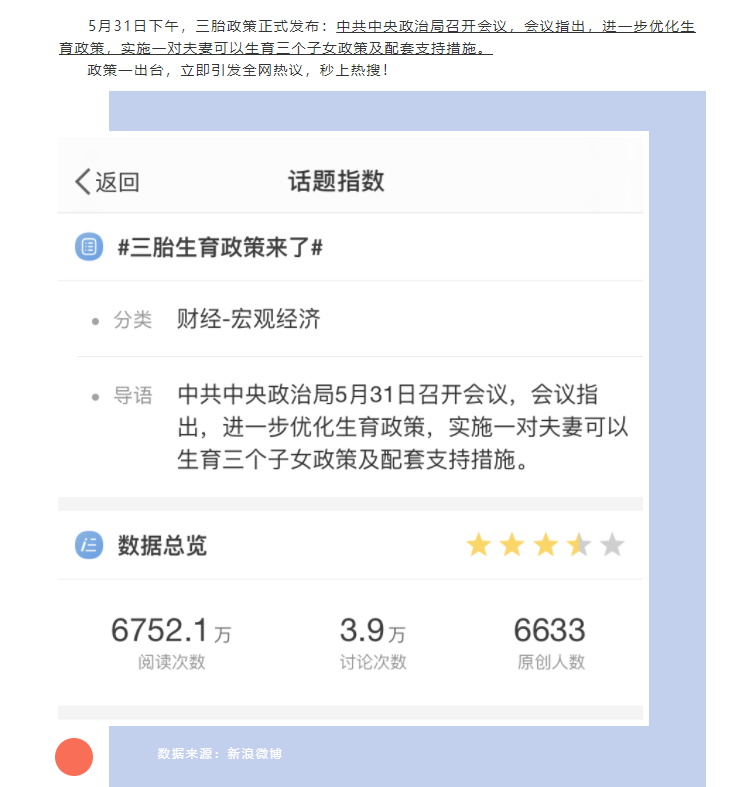
Task: Click the 返回 back button text
Action: [x=117, y=182]
